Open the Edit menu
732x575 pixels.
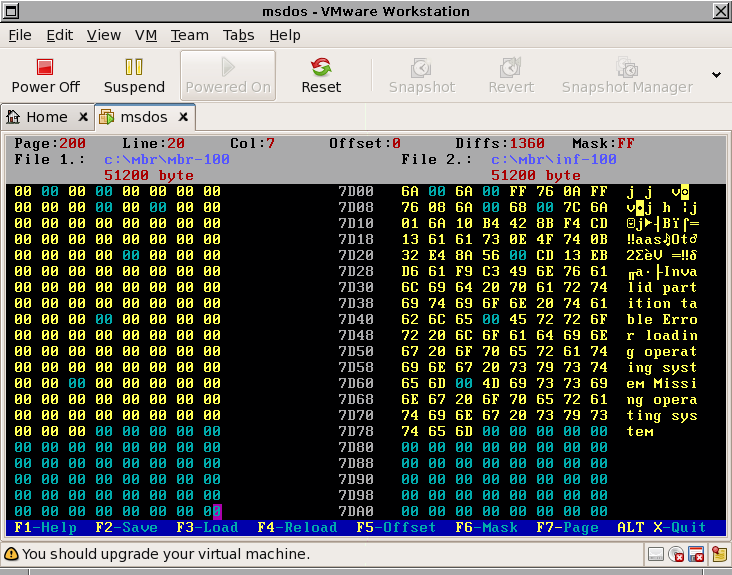pyautogui.click(x=60, y=35)
